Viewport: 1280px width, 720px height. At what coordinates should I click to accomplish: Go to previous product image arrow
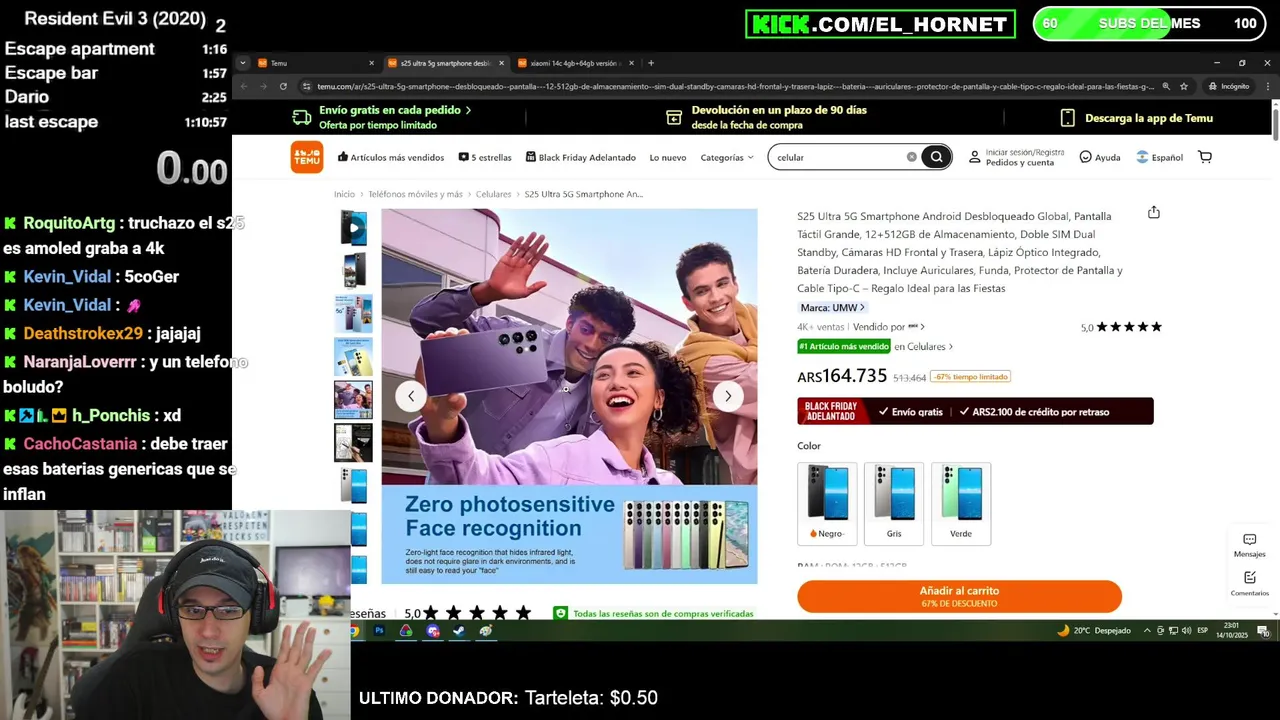(x=410, y=396)
